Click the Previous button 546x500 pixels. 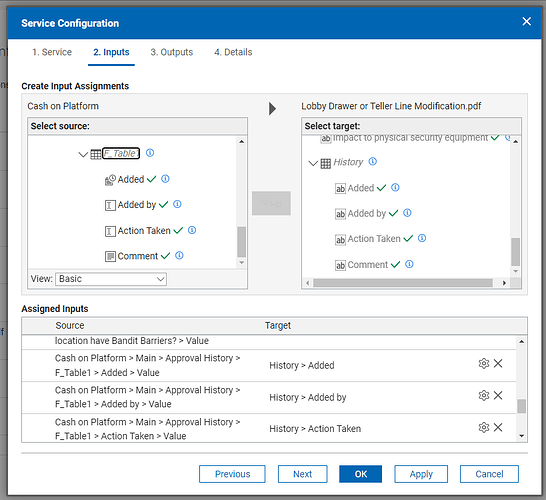coord(232,474)
